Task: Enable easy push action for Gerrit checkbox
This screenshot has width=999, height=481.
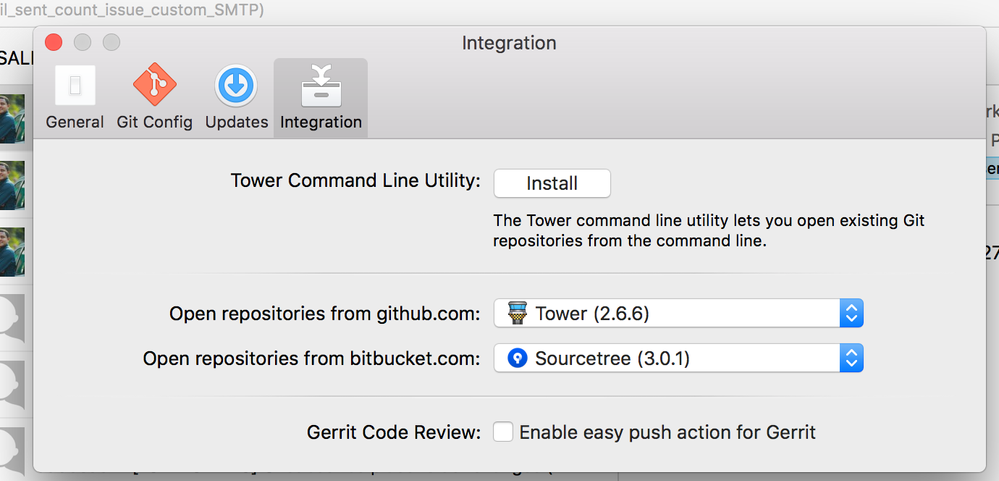Action: coord(503,432)
